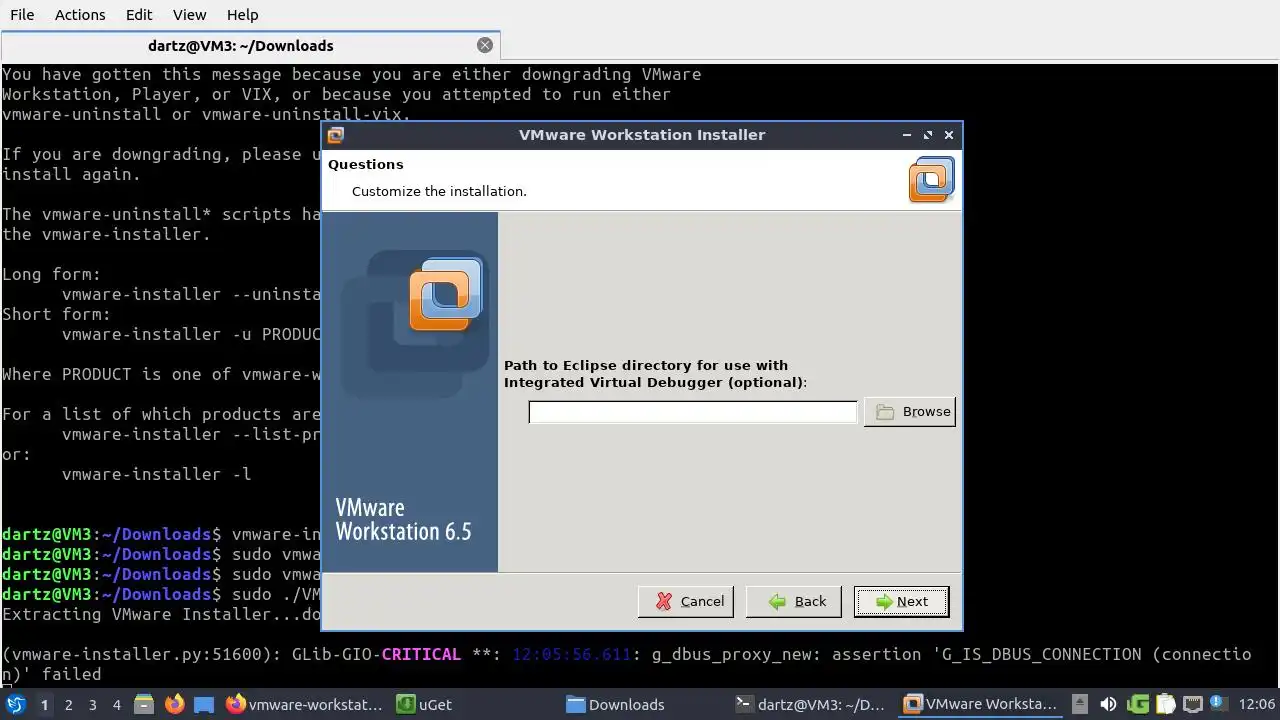Maximize the VMware Workstation Installer window
This screenshot has height=720, width=1280.
coord(928,135)
